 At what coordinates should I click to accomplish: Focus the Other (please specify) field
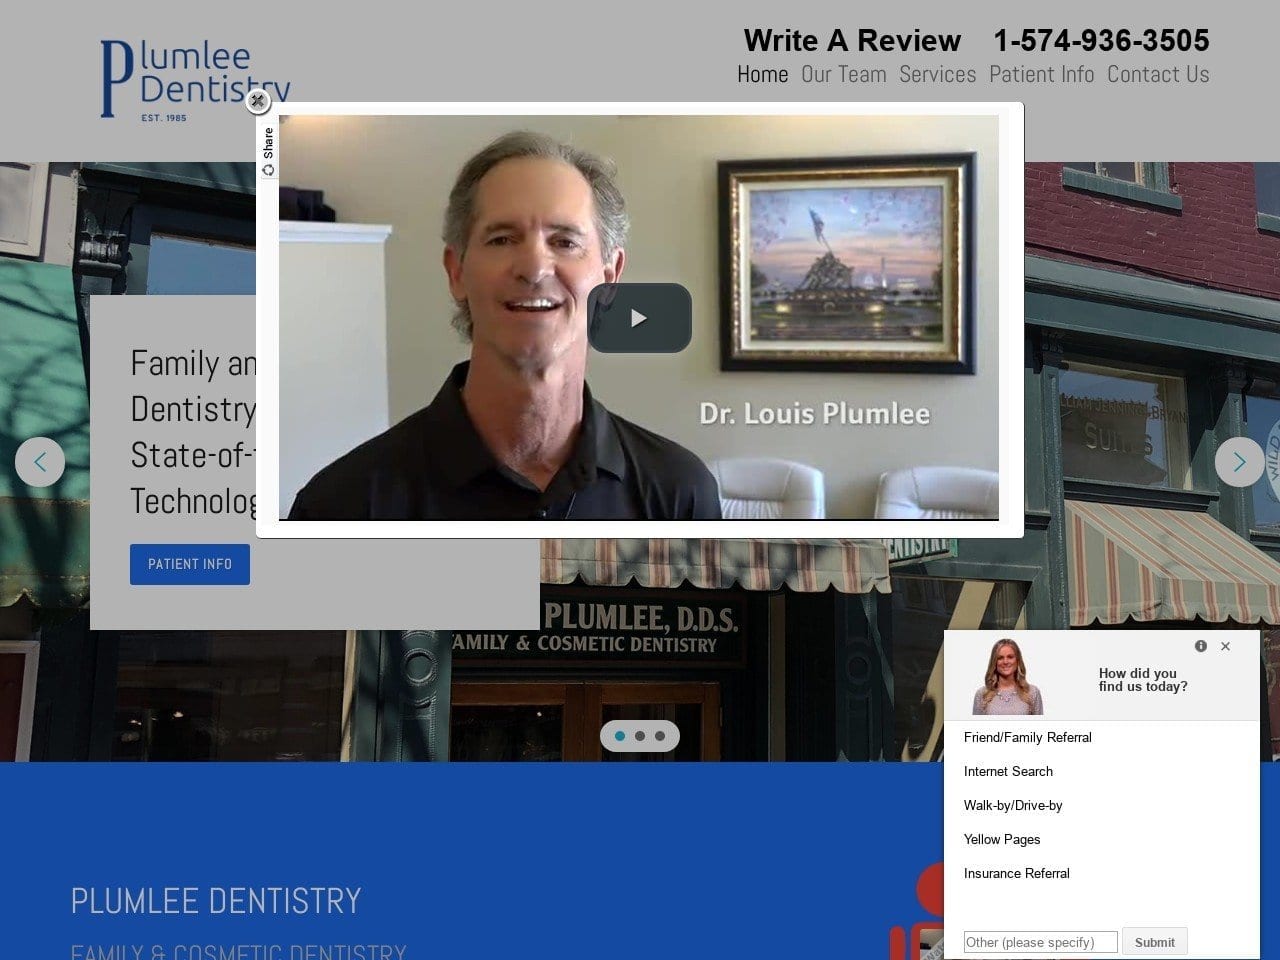click(x=1040, y=942)
